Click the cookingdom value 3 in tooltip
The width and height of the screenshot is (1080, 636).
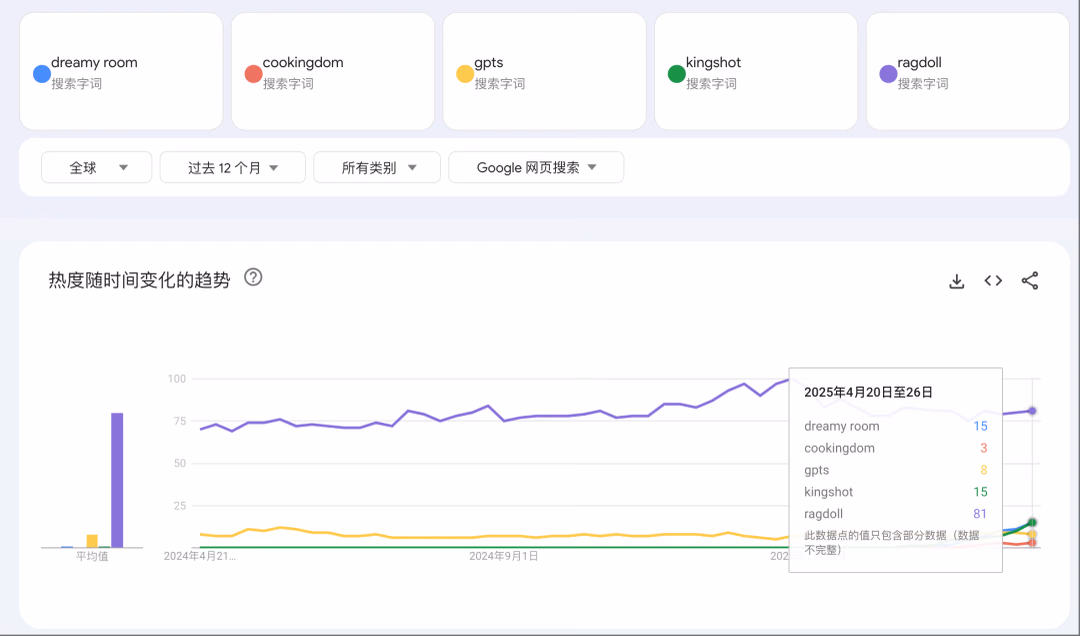[984, 448]
